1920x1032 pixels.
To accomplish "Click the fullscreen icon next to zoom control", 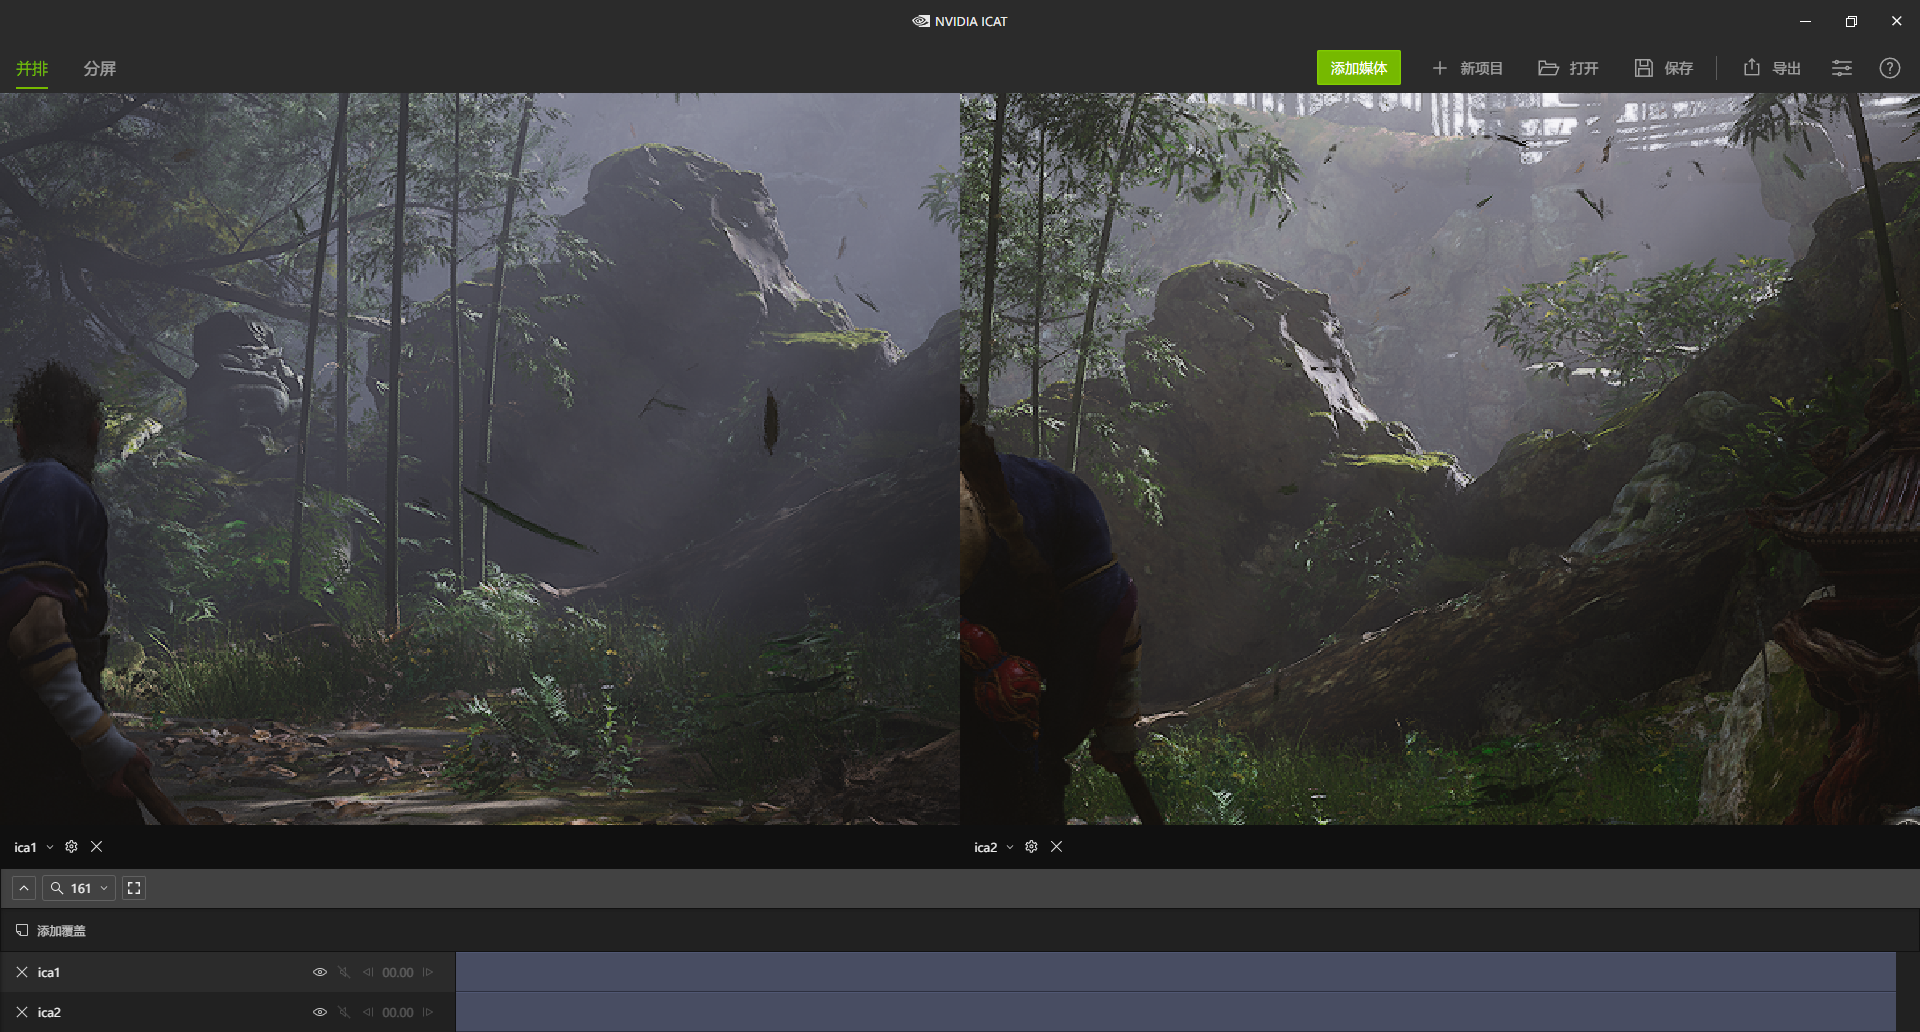I will point(134,887).
